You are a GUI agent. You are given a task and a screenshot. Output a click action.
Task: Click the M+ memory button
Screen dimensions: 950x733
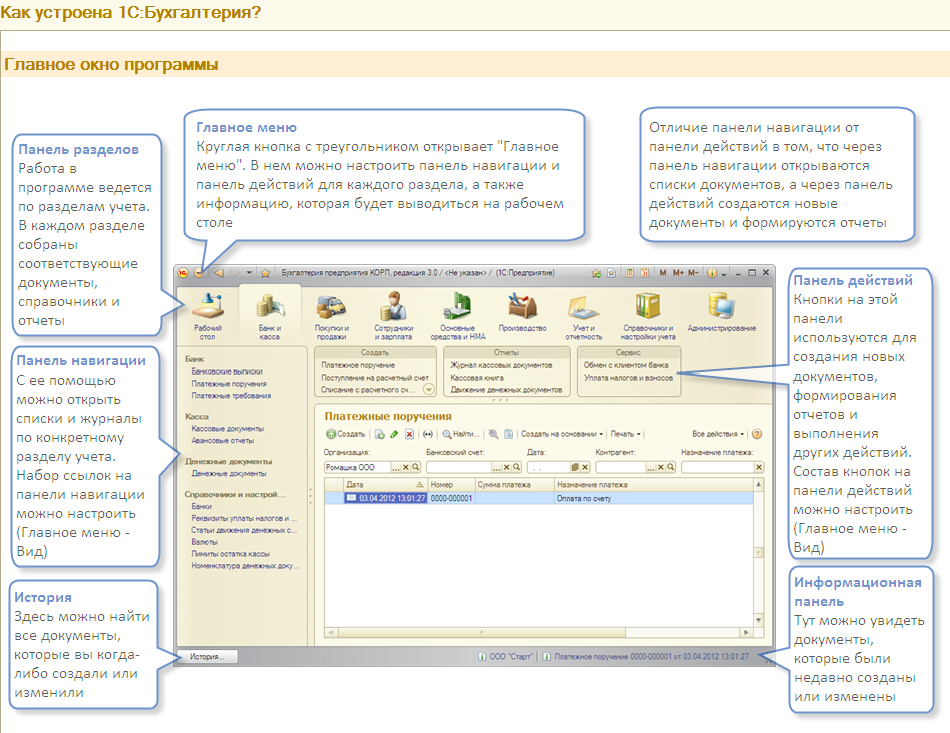(678, 273)
